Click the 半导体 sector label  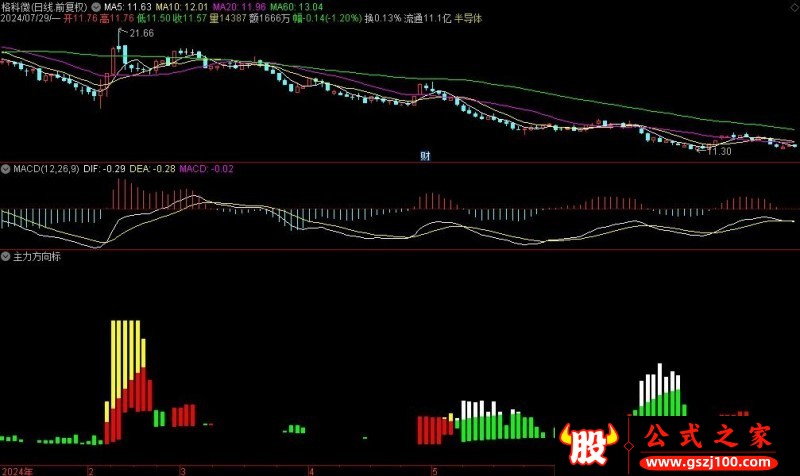(x=468, y=18)
